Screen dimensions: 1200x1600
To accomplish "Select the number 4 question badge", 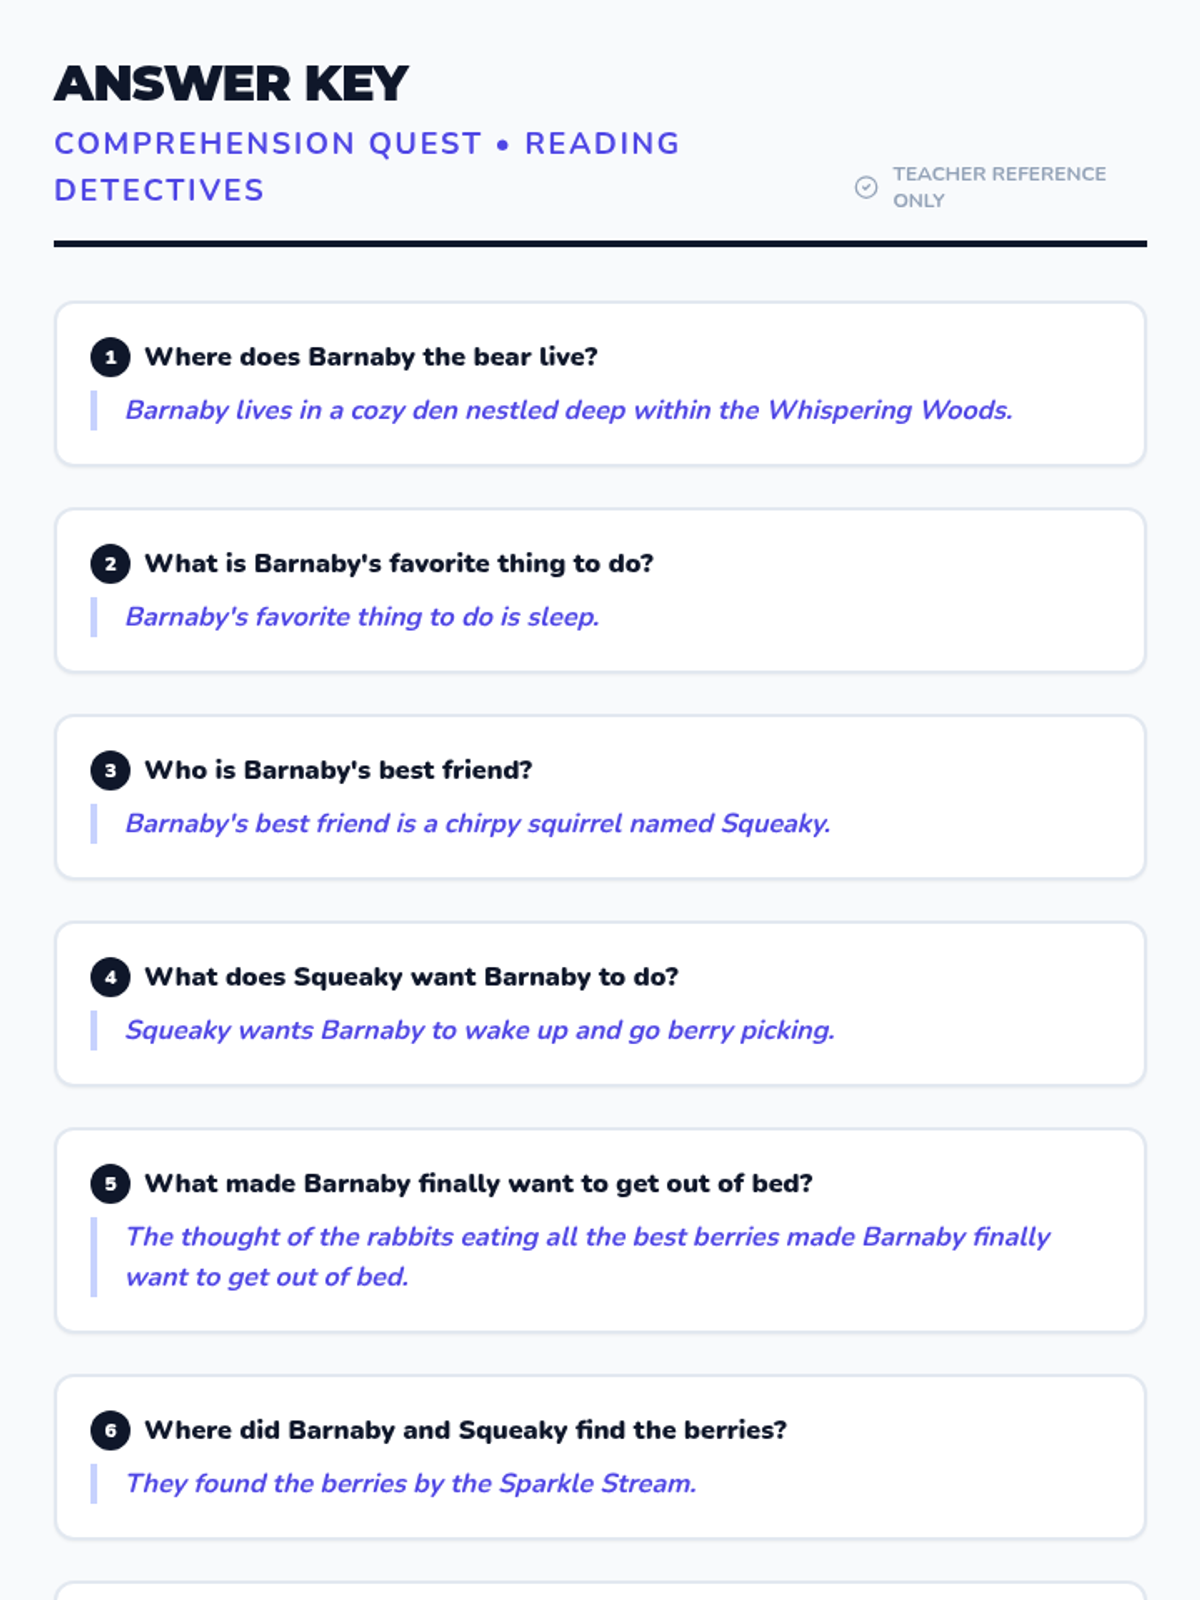I will point(110,977).
